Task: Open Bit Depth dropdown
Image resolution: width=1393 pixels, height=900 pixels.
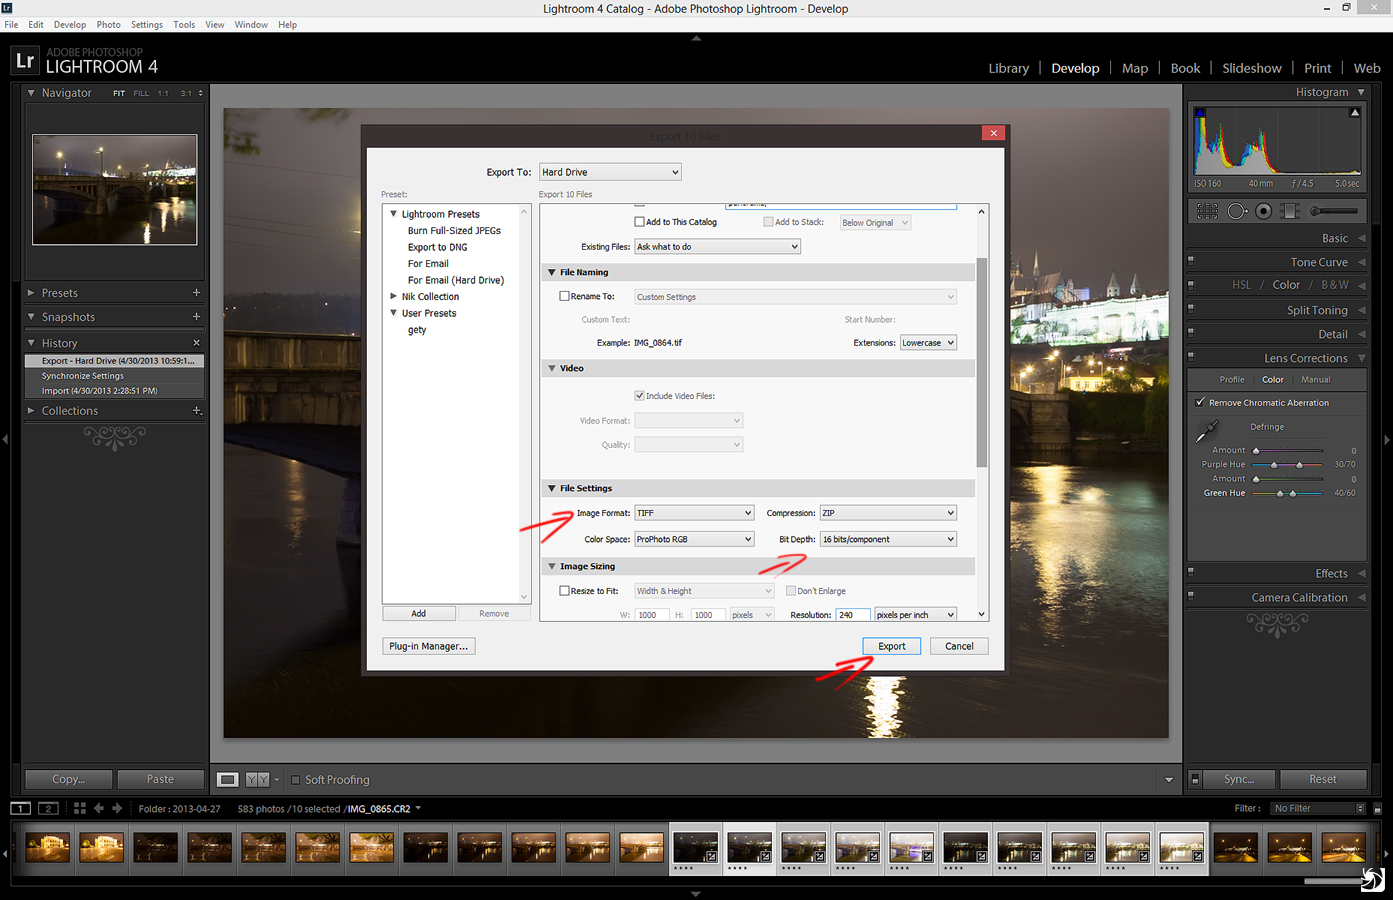Action: coord(888,539)
